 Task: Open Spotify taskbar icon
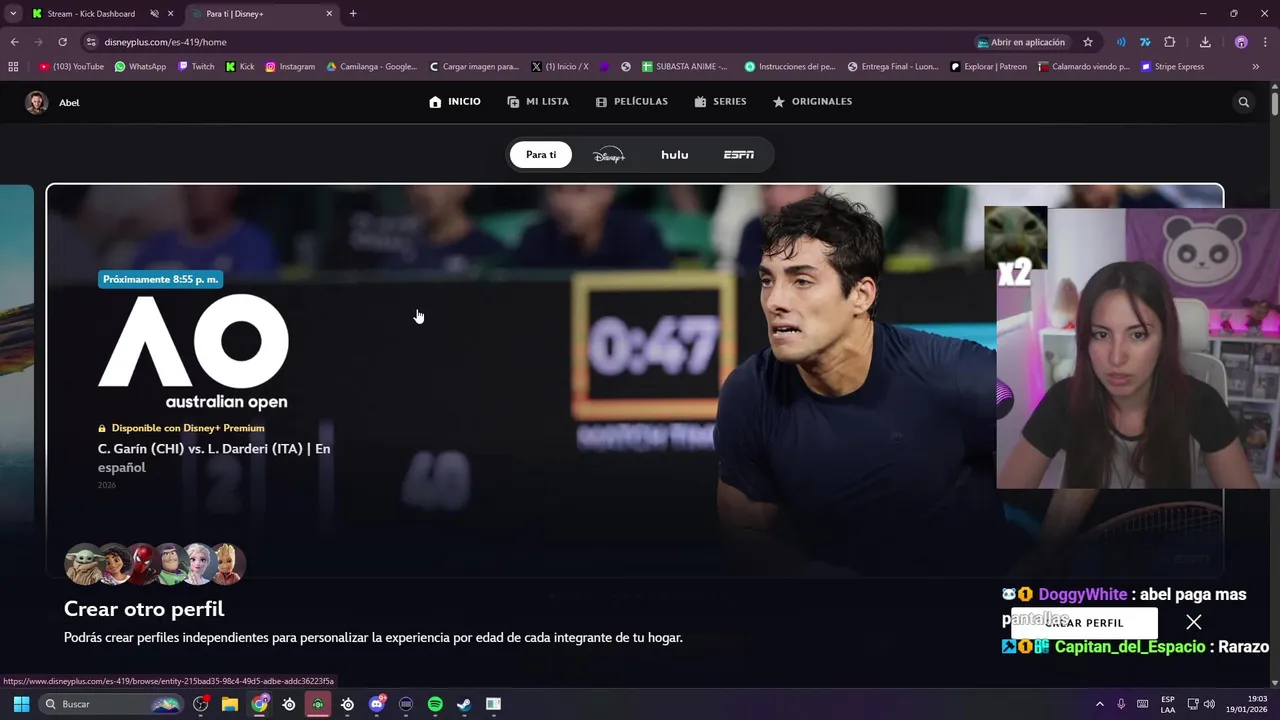click(x=435, y=704)
